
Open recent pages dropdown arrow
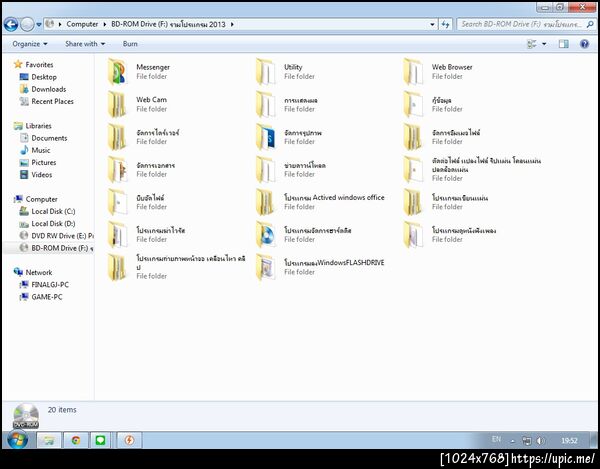click(39, 24)
